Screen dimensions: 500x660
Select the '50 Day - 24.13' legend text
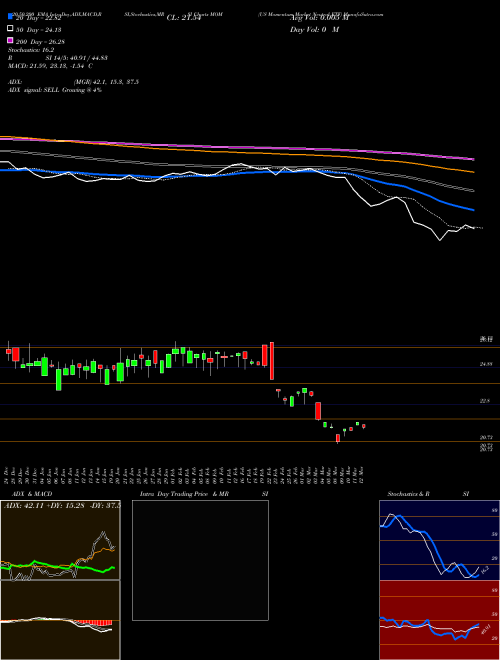[x=39, y=30]
